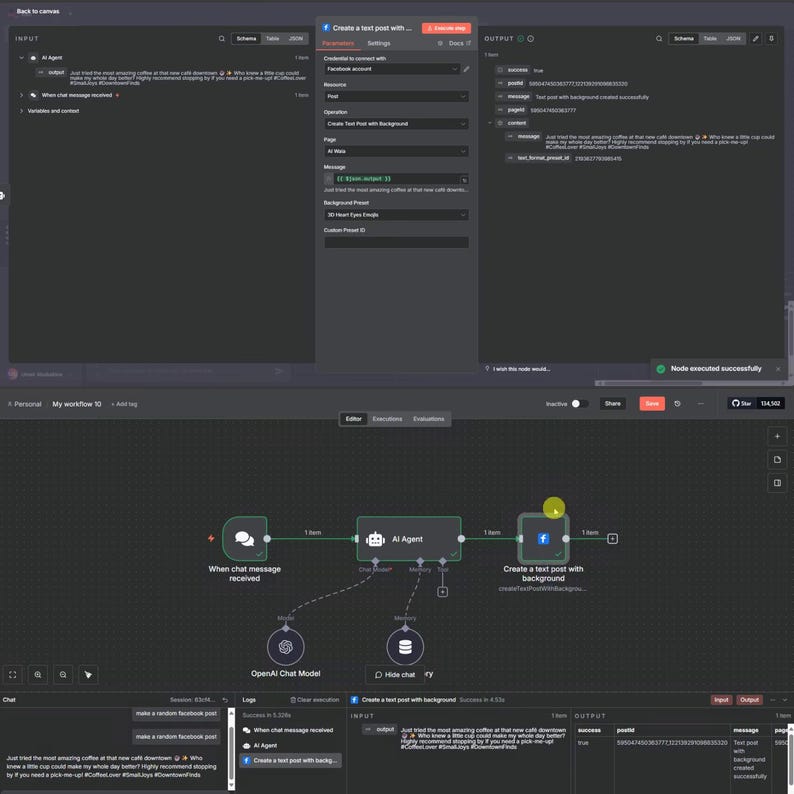The image size is (794, 794).
Task: Expand Variables and context
Action: pos(21,111)
